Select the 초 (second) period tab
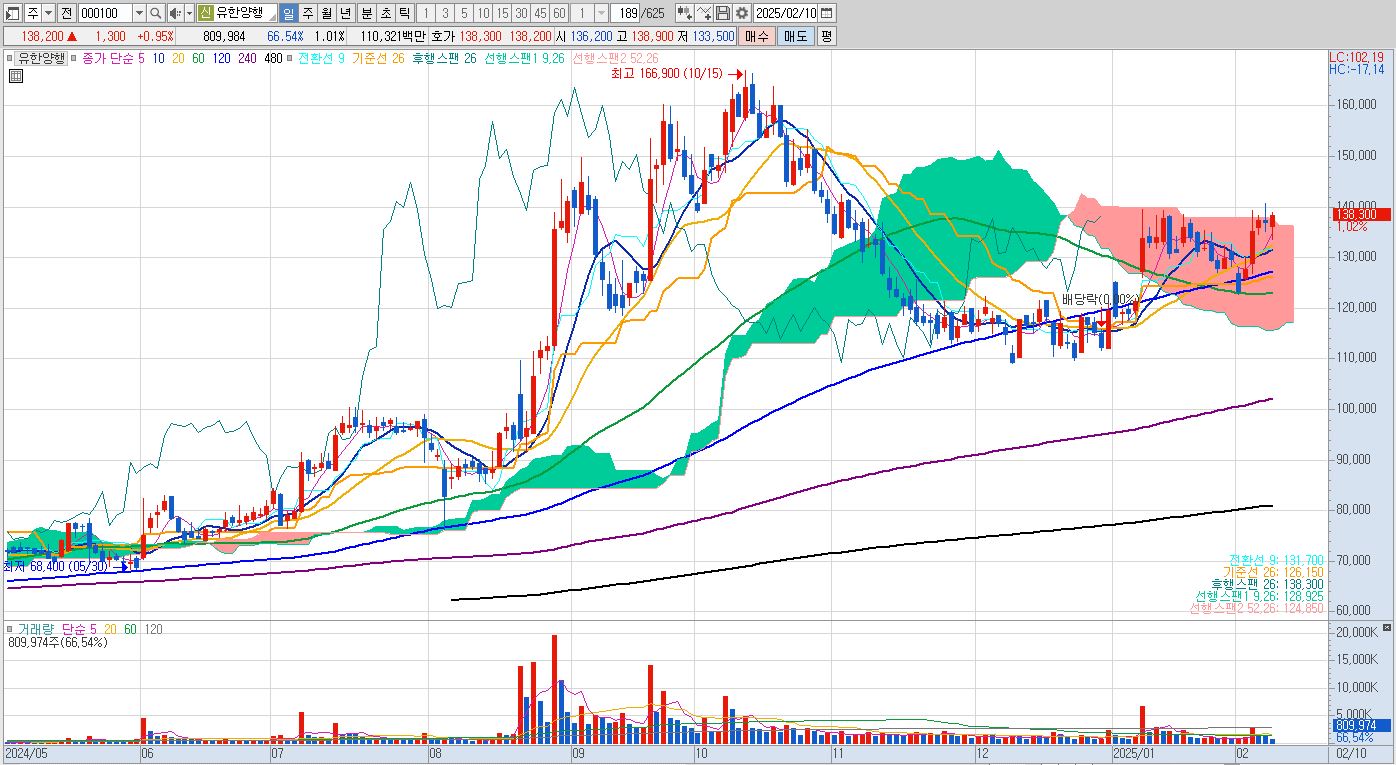 tap(385, 13)
